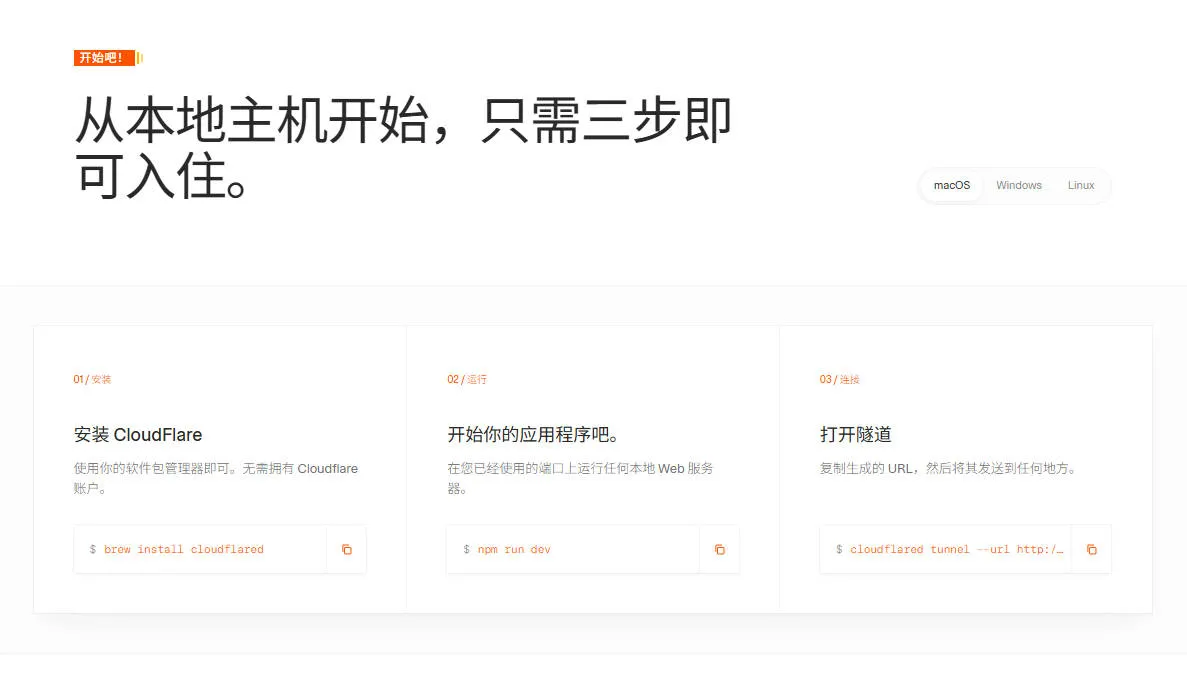Copy the npm run dev command
This screenshot has width=1187, height=686.
coord(720,550)
